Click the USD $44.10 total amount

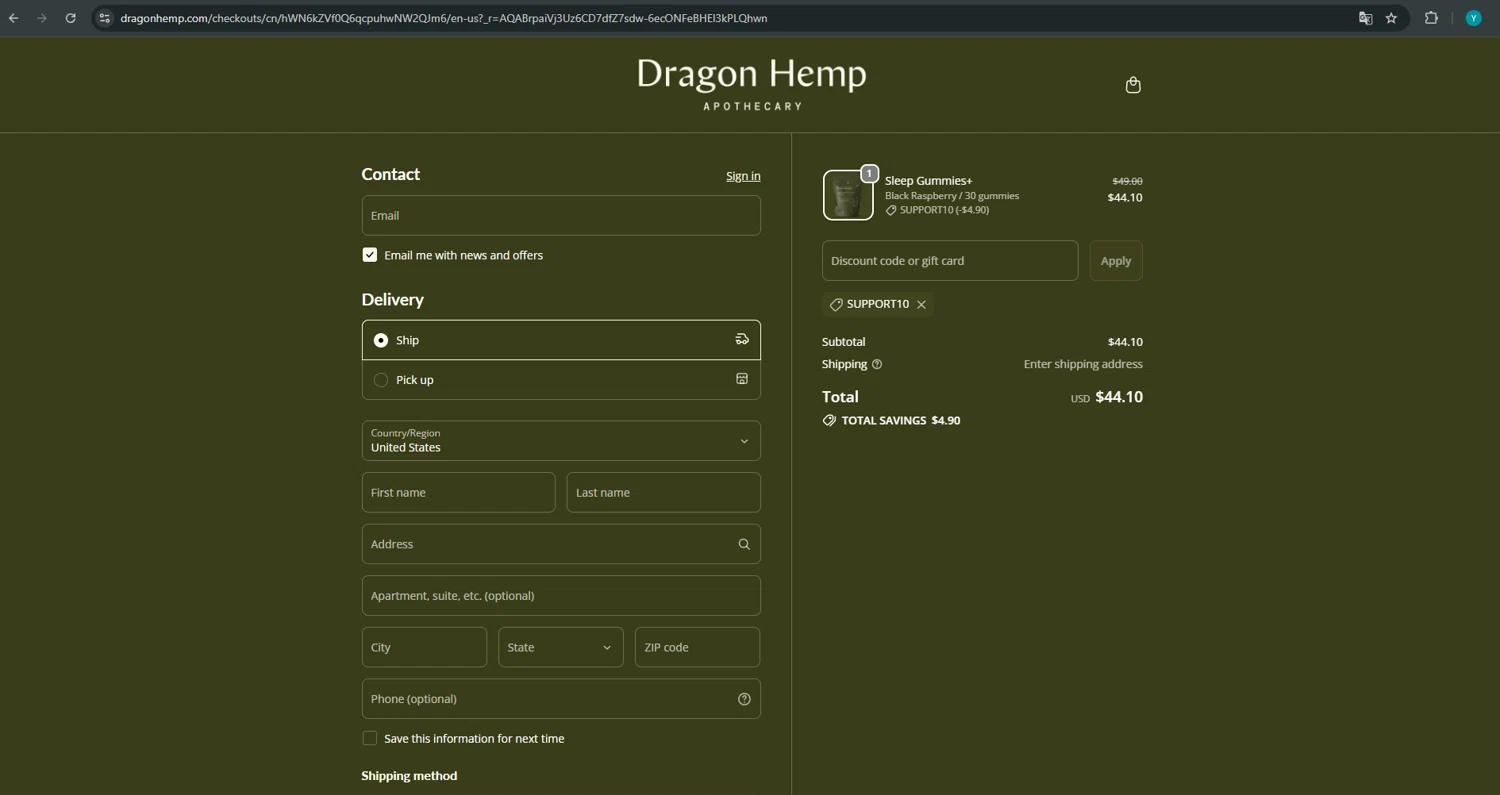click(x=1106, y=397)
